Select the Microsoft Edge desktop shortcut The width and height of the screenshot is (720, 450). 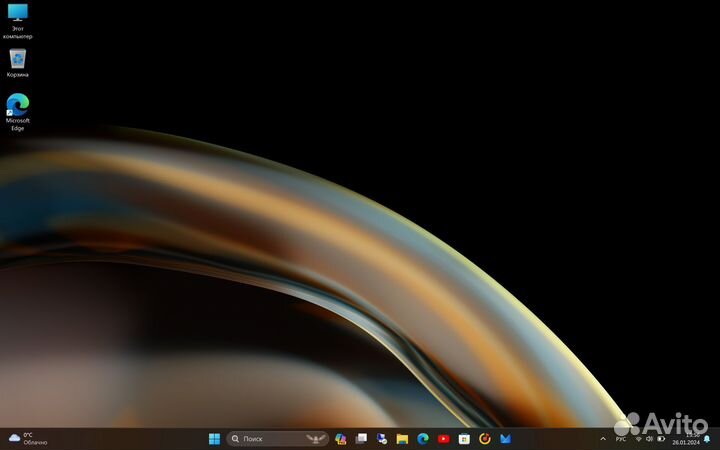click(x=18, y=109)
